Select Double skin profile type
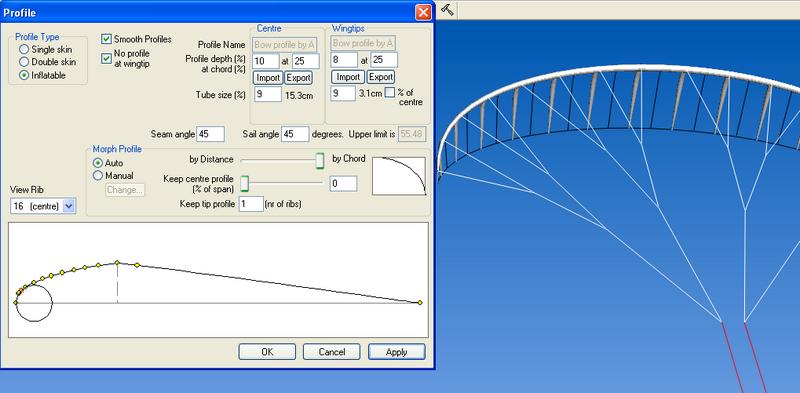This screenshot has width=800, height=393. [x=24, y=62]
